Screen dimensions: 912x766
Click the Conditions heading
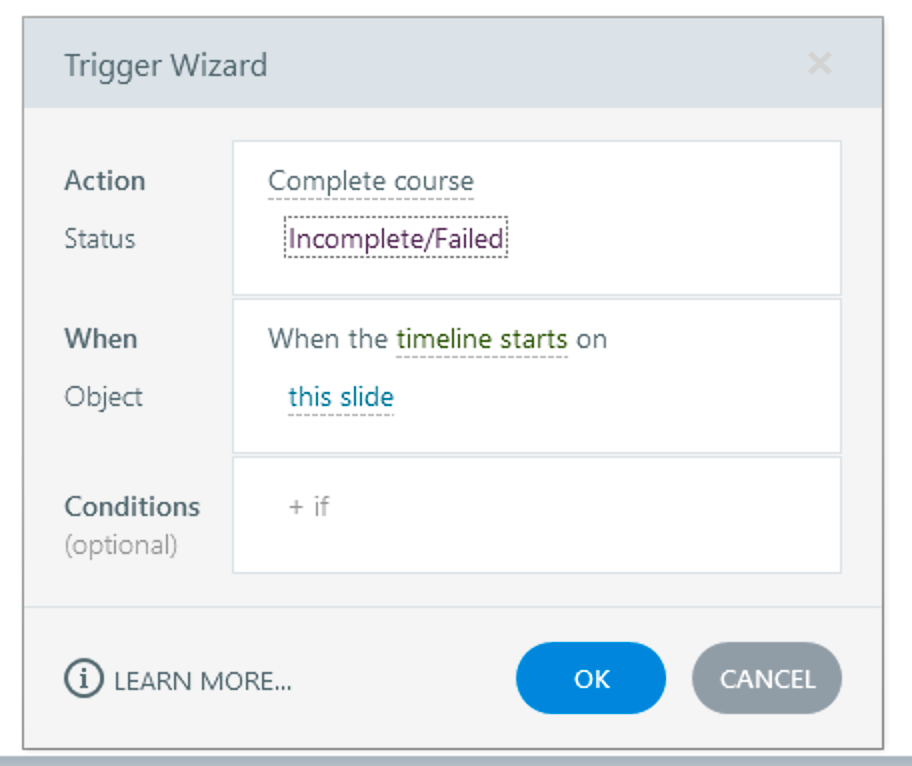point(132,506)
